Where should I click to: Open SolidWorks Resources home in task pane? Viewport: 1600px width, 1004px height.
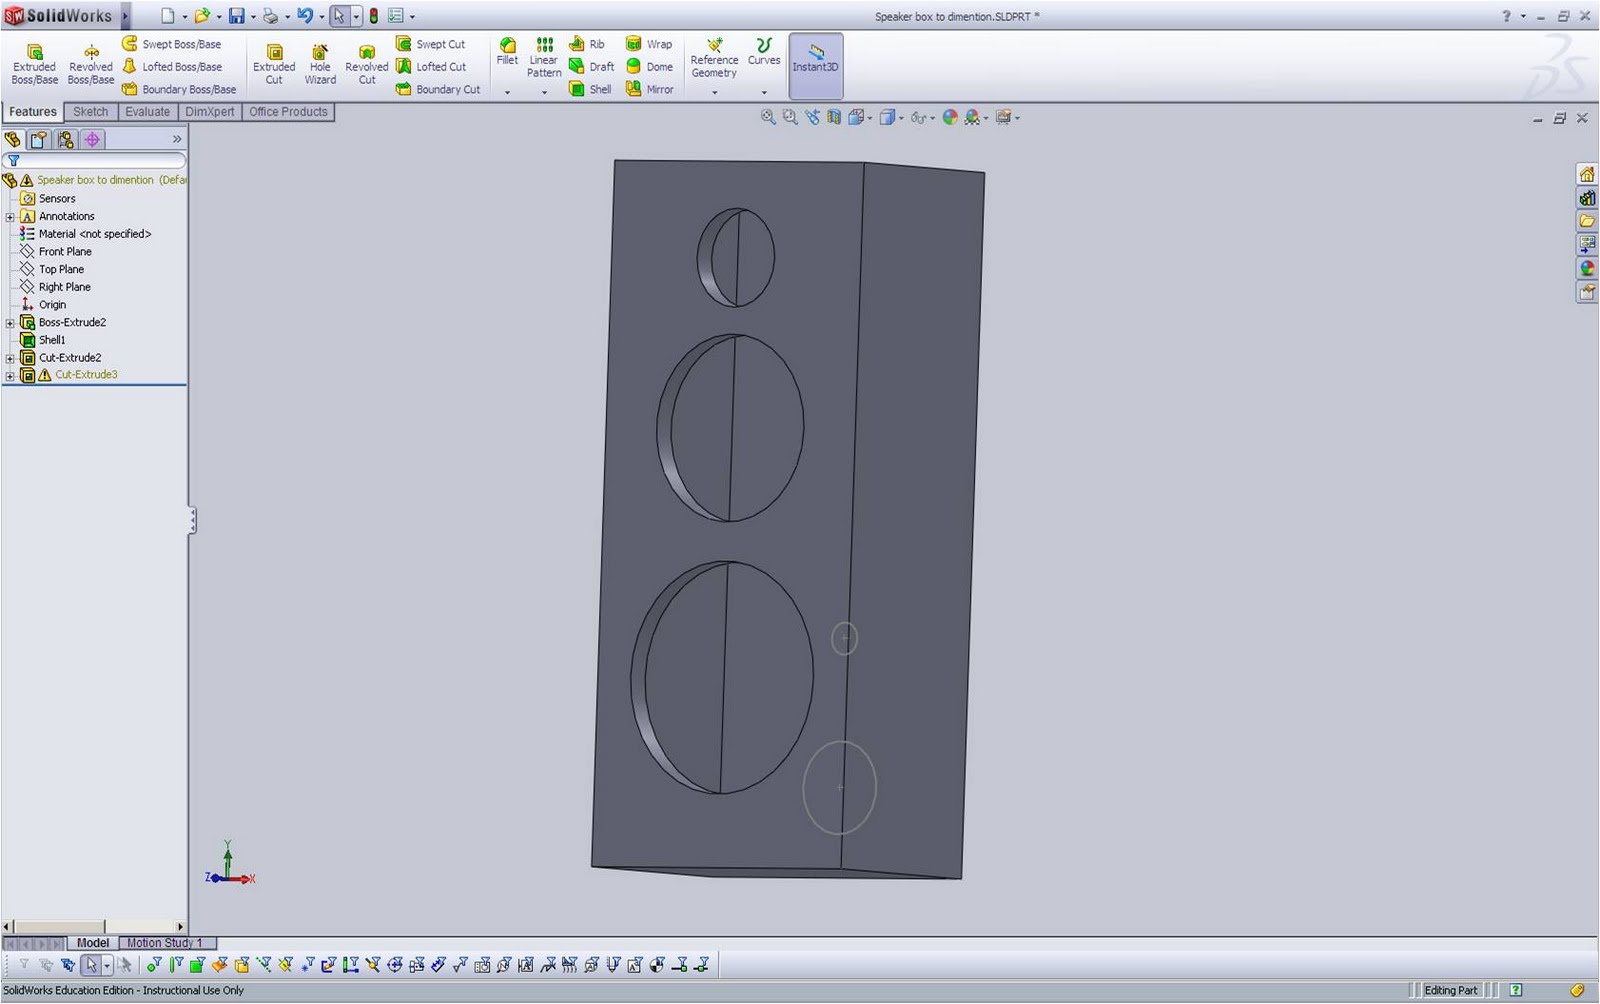pyautogui.click(x=1587, y=174)
